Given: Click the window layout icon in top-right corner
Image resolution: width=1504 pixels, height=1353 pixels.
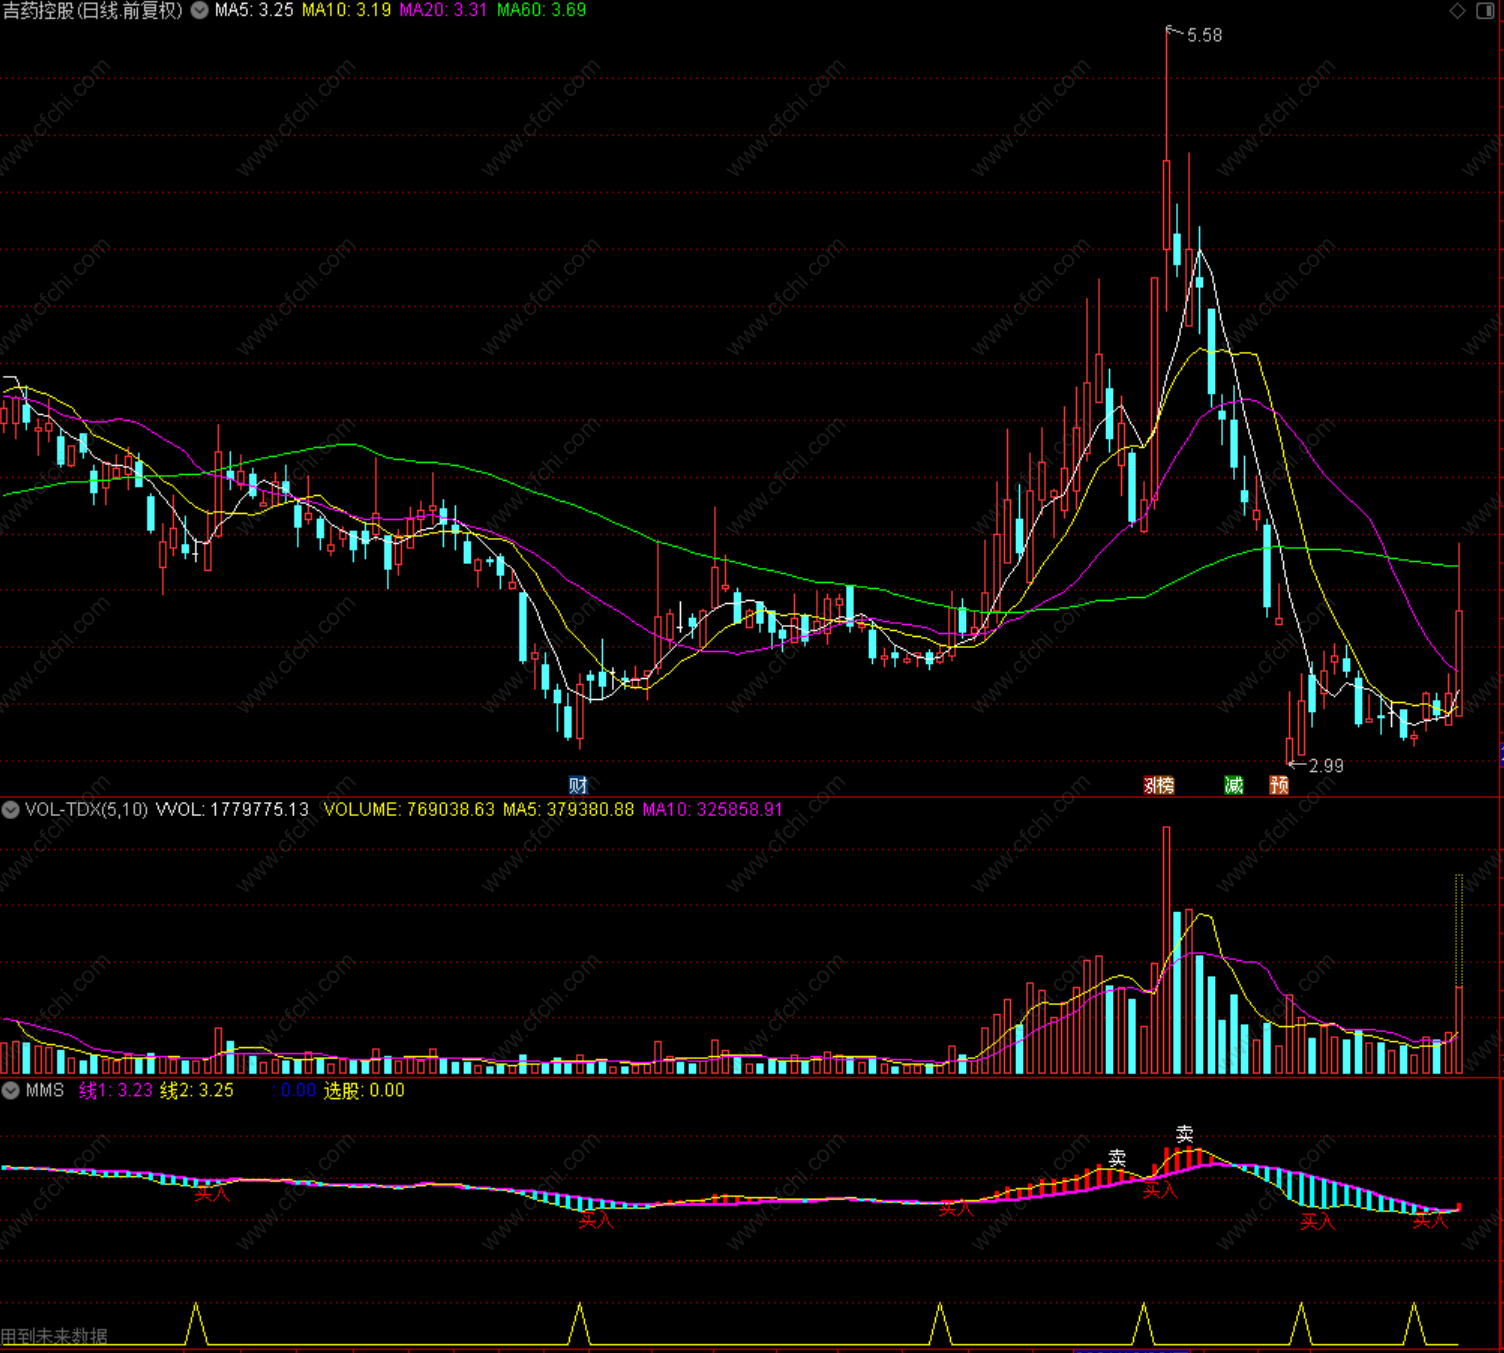Looking at the screenshot, I should coord(1486,10).
